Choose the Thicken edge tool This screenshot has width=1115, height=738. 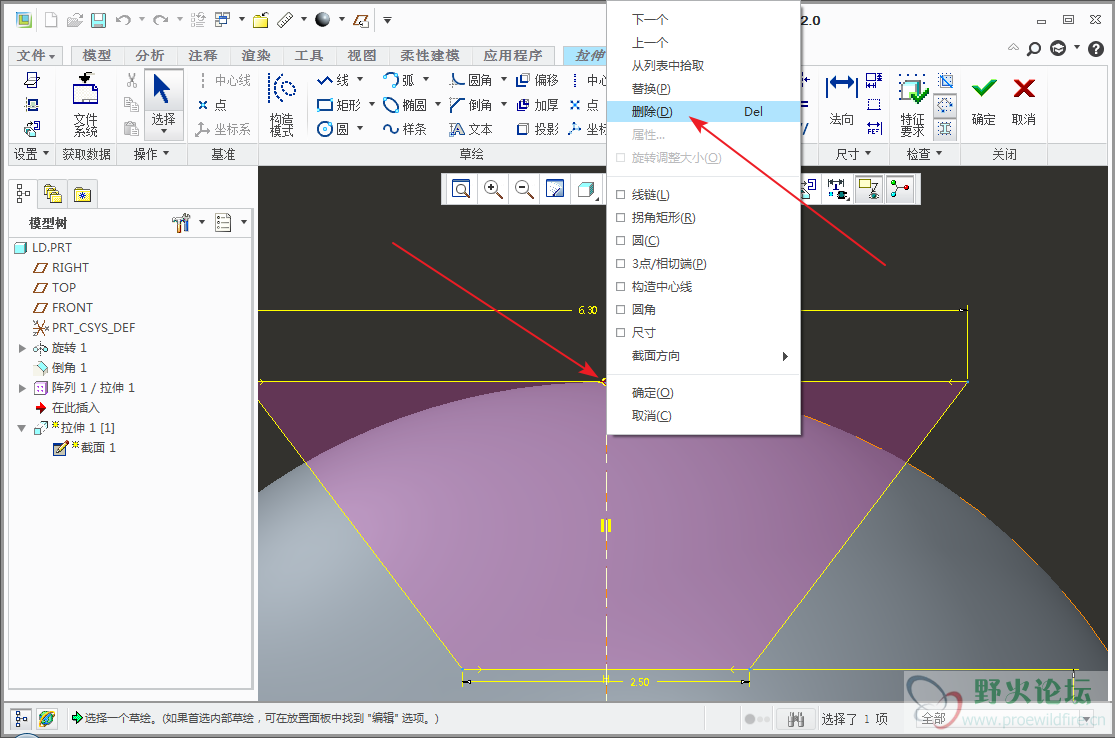click(x=538, y=105)
